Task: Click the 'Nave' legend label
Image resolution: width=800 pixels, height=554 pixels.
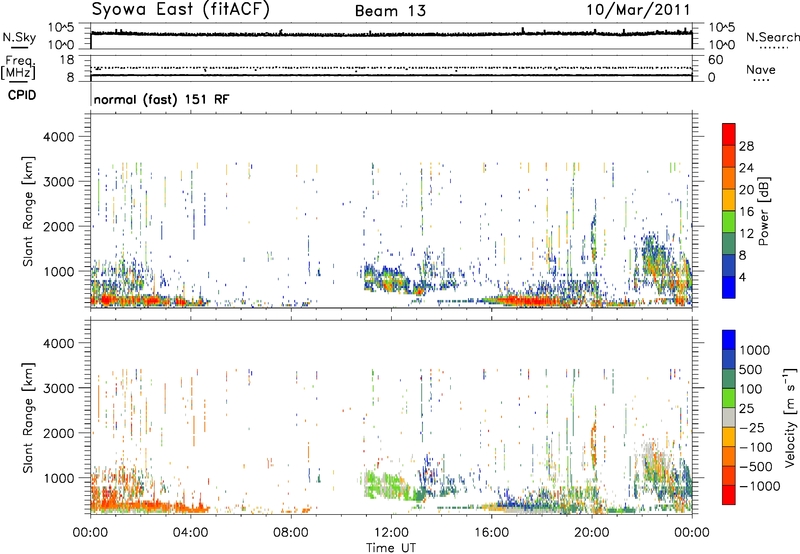Action: click(x=761, y=69)
